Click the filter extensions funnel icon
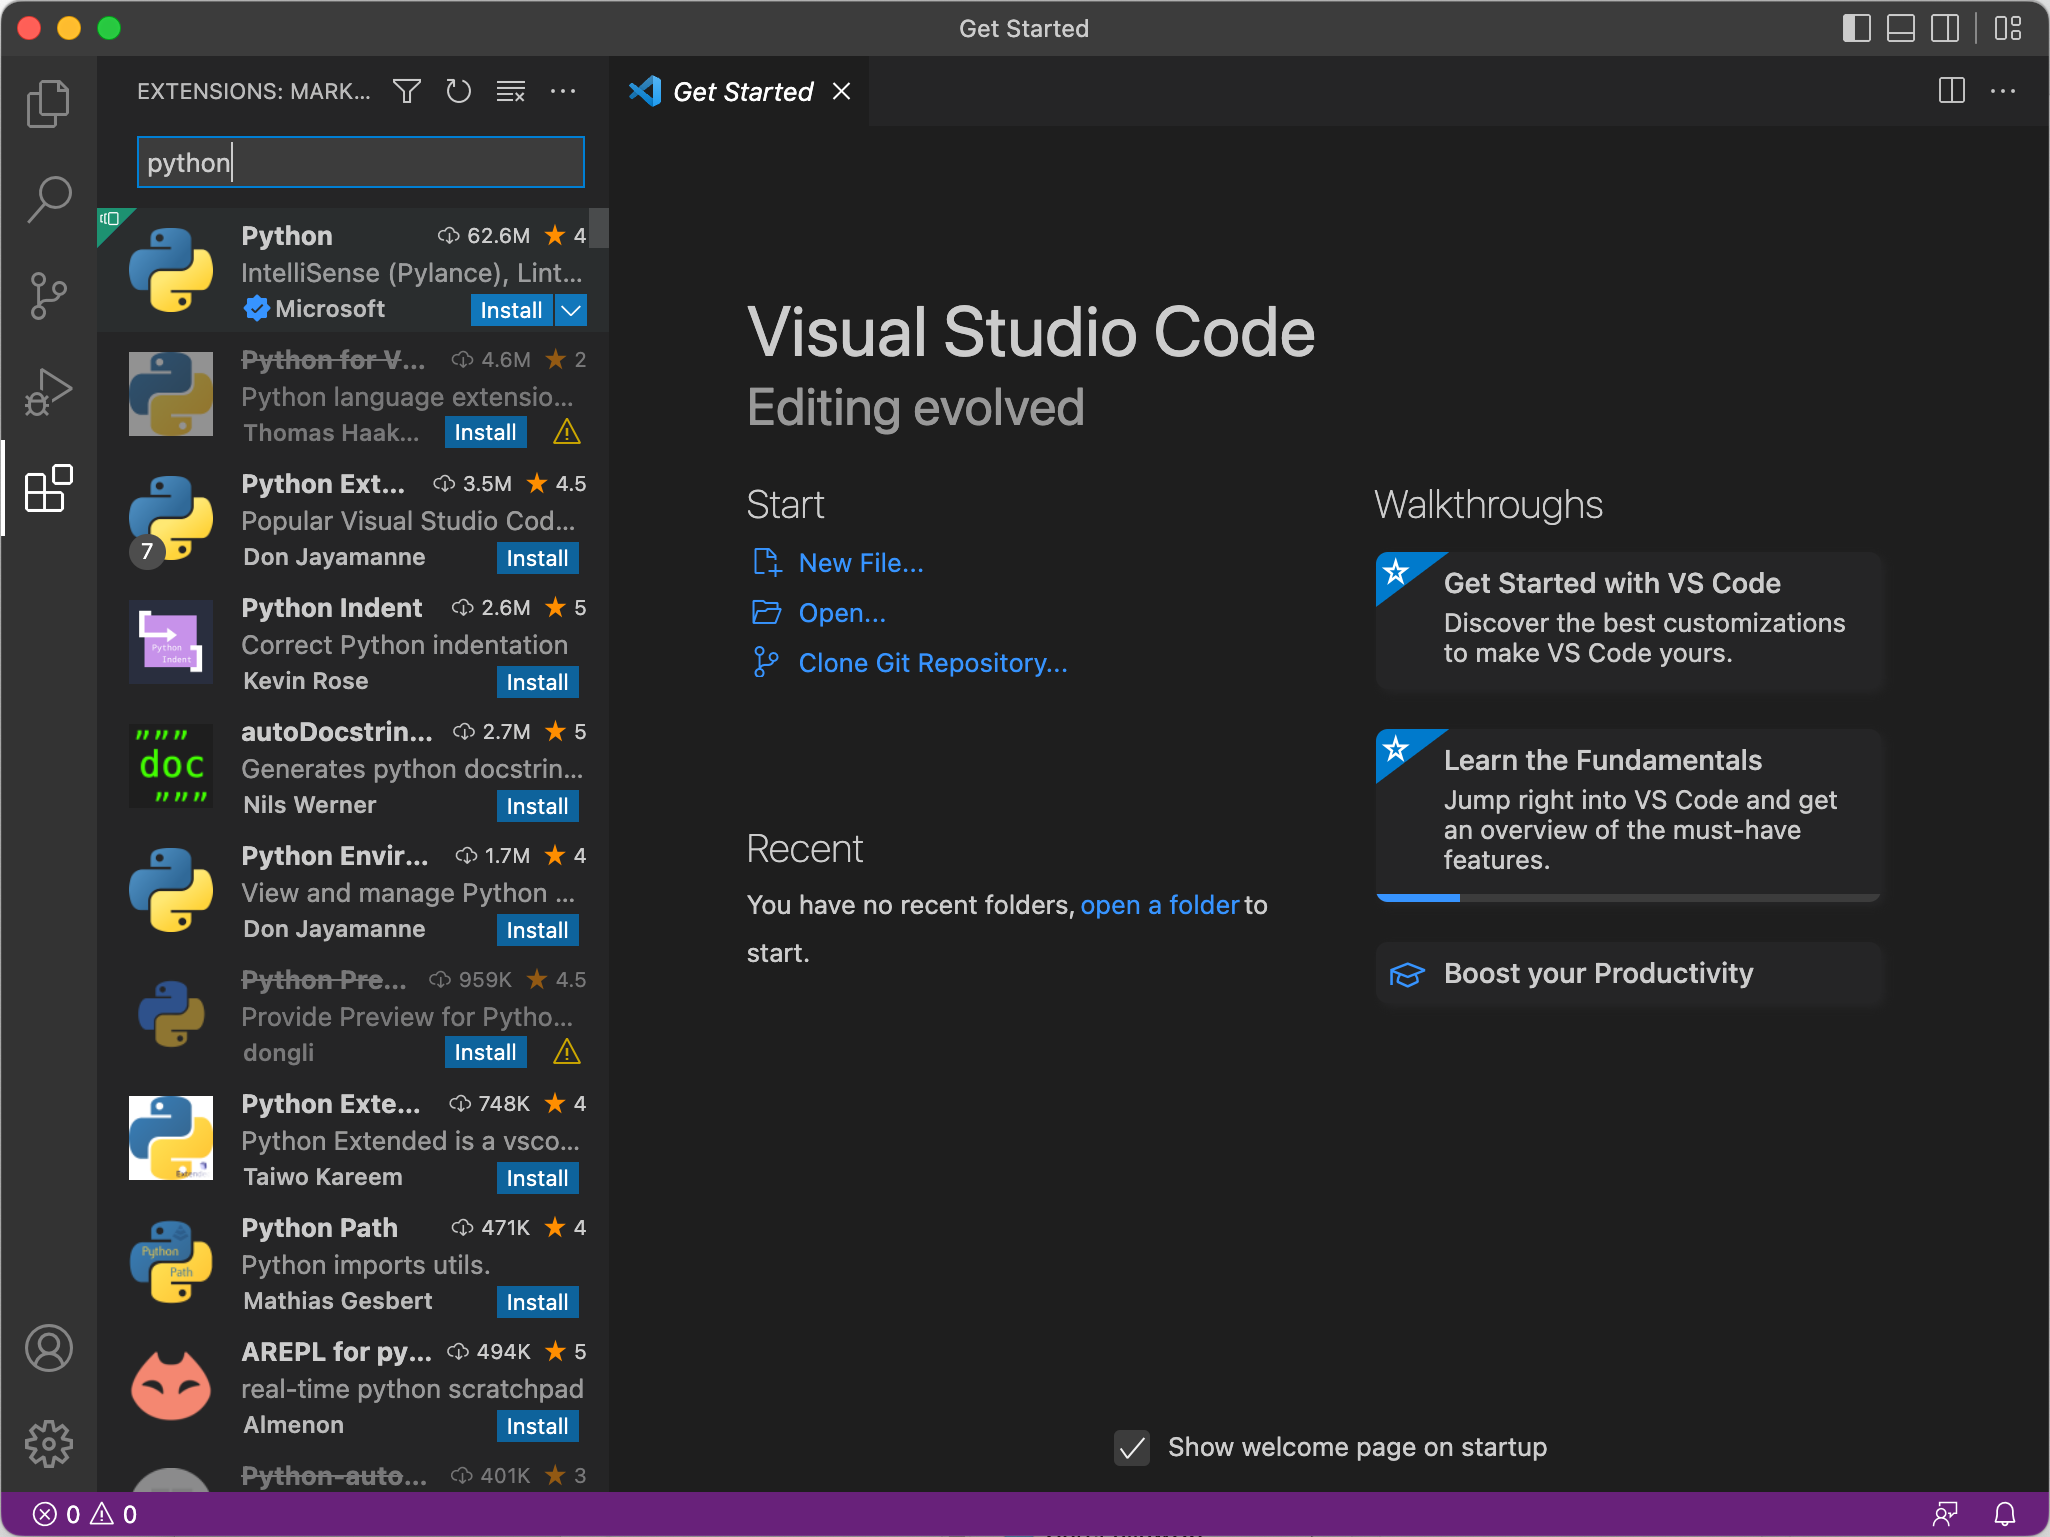Viewport: 2050px width, 1537px height. 406,92
